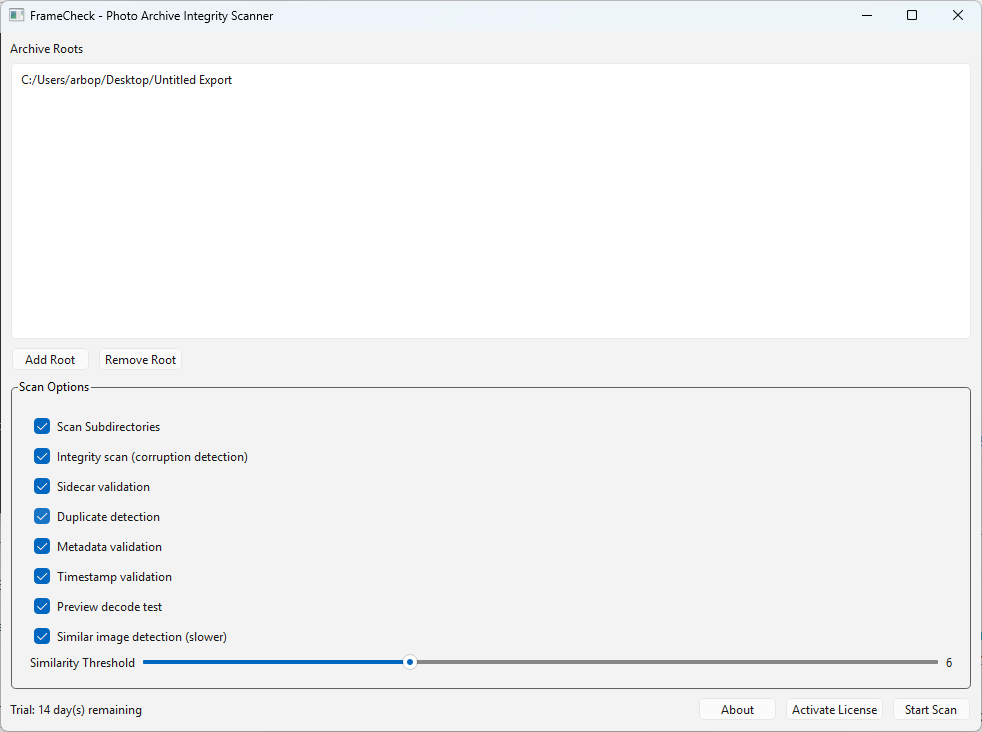Uncheck Integrity scan corruption detection
Viewport: 982px width, 732px height.
(41, 456)
